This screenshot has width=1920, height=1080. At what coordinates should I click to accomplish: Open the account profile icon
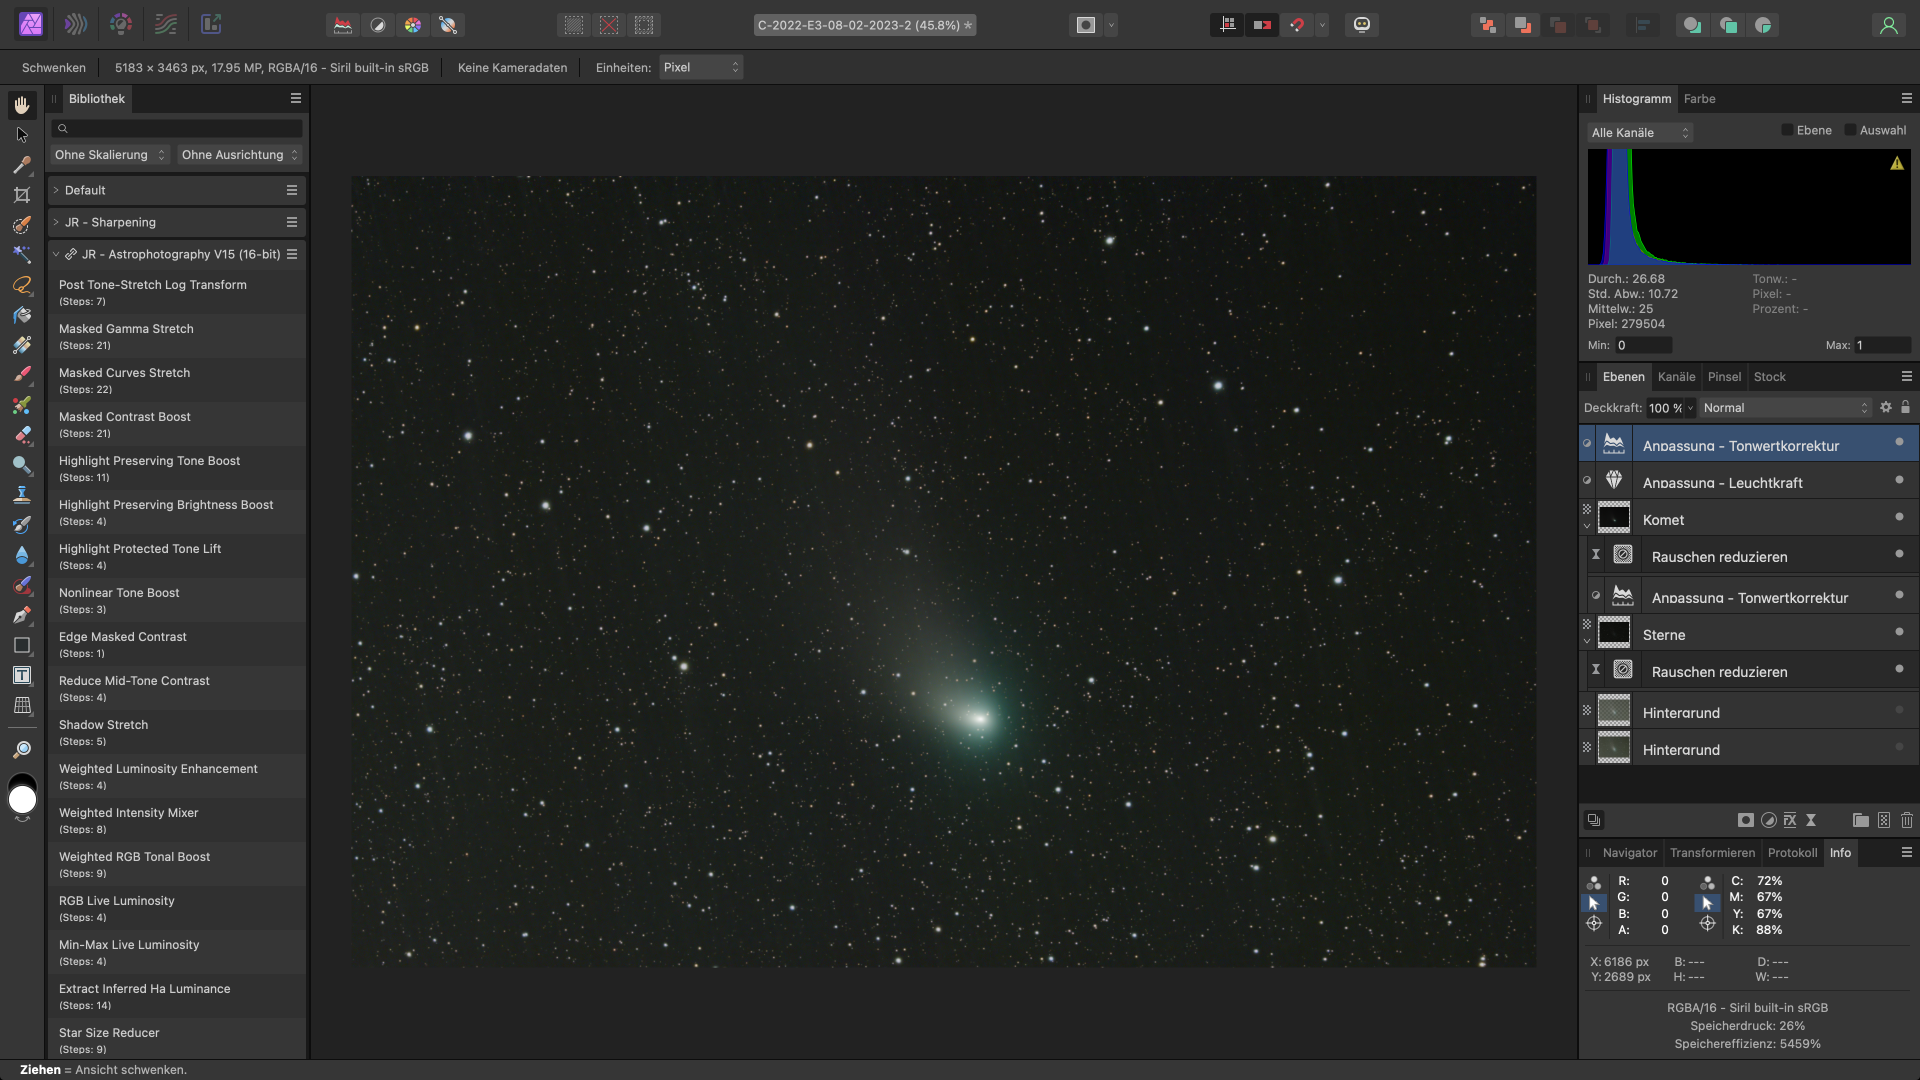point(1889,25)
